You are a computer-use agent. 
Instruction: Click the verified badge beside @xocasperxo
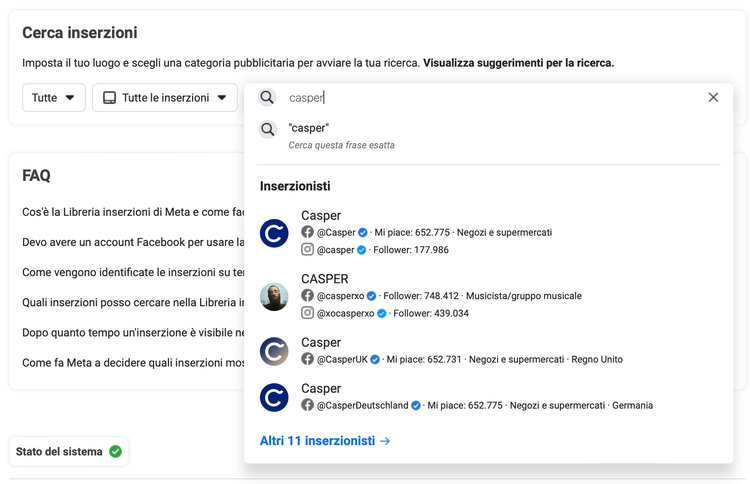tap(382, 313)
